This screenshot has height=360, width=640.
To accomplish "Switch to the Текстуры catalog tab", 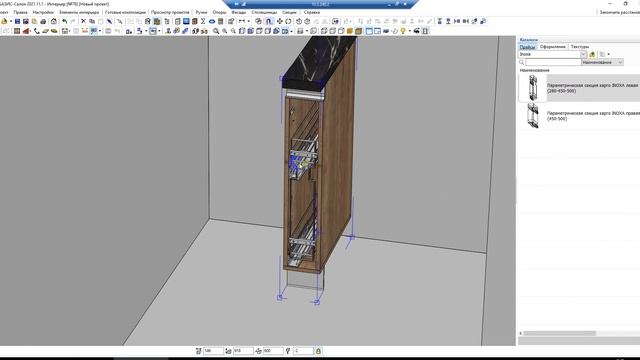I will coord(580,47).
